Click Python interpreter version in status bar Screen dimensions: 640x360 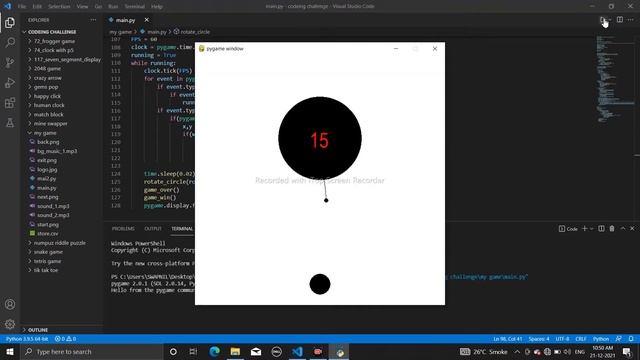pos(27,339)
